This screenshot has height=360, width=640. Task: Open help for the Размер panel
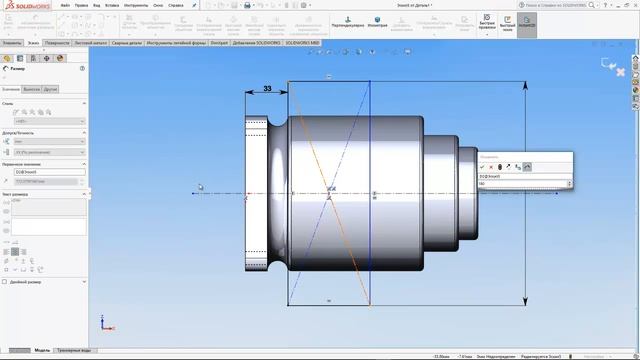82,69
